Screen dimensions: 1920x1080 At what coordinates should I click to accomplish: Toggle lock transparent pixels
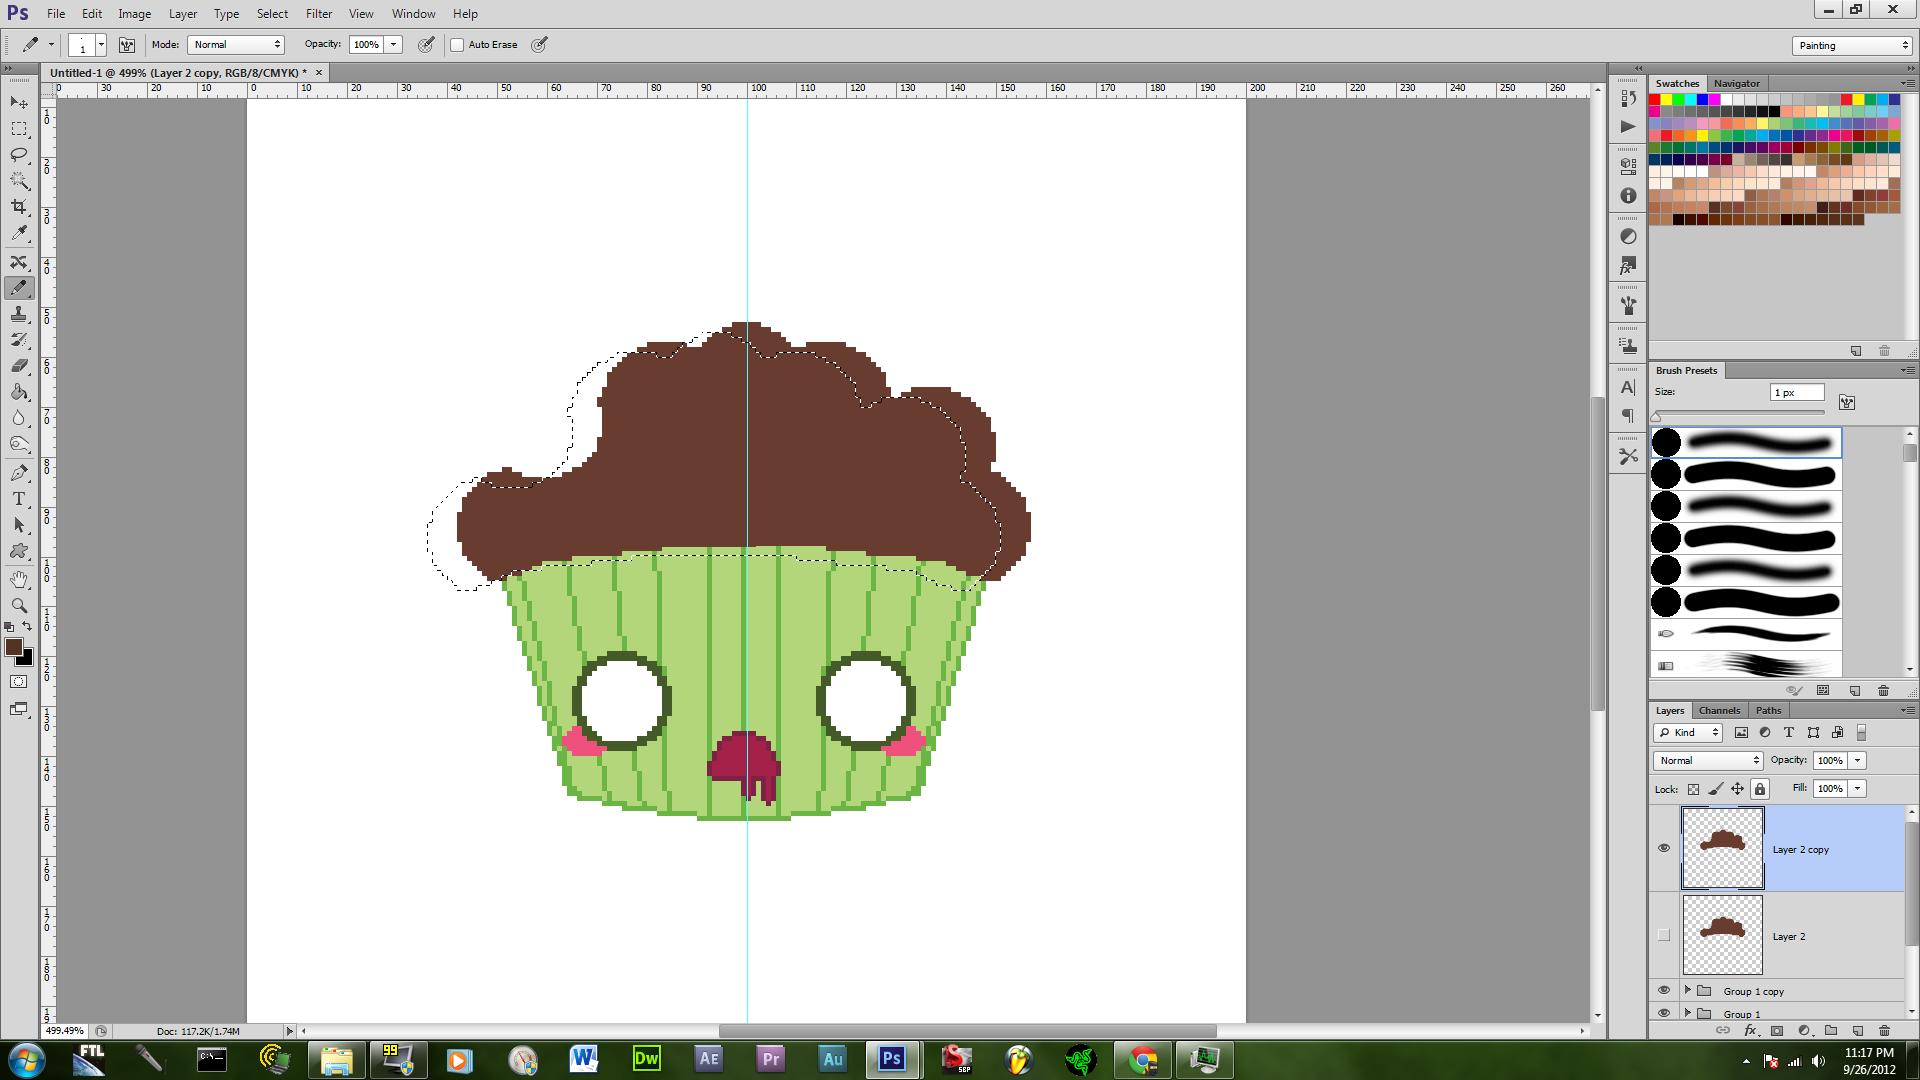[x=1693, y=789]
